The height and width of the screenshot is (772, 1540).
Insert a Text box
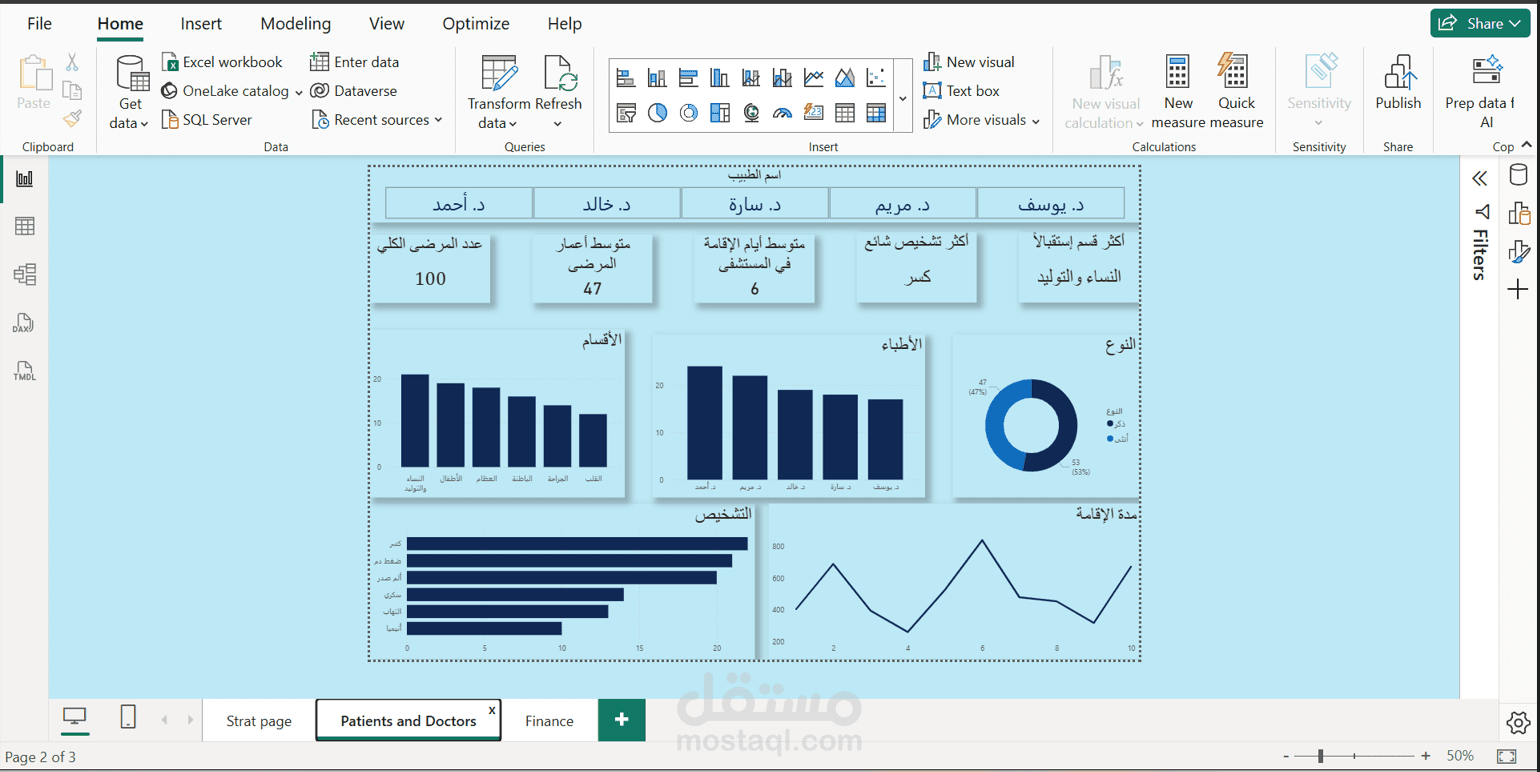[x=961, y=91]
